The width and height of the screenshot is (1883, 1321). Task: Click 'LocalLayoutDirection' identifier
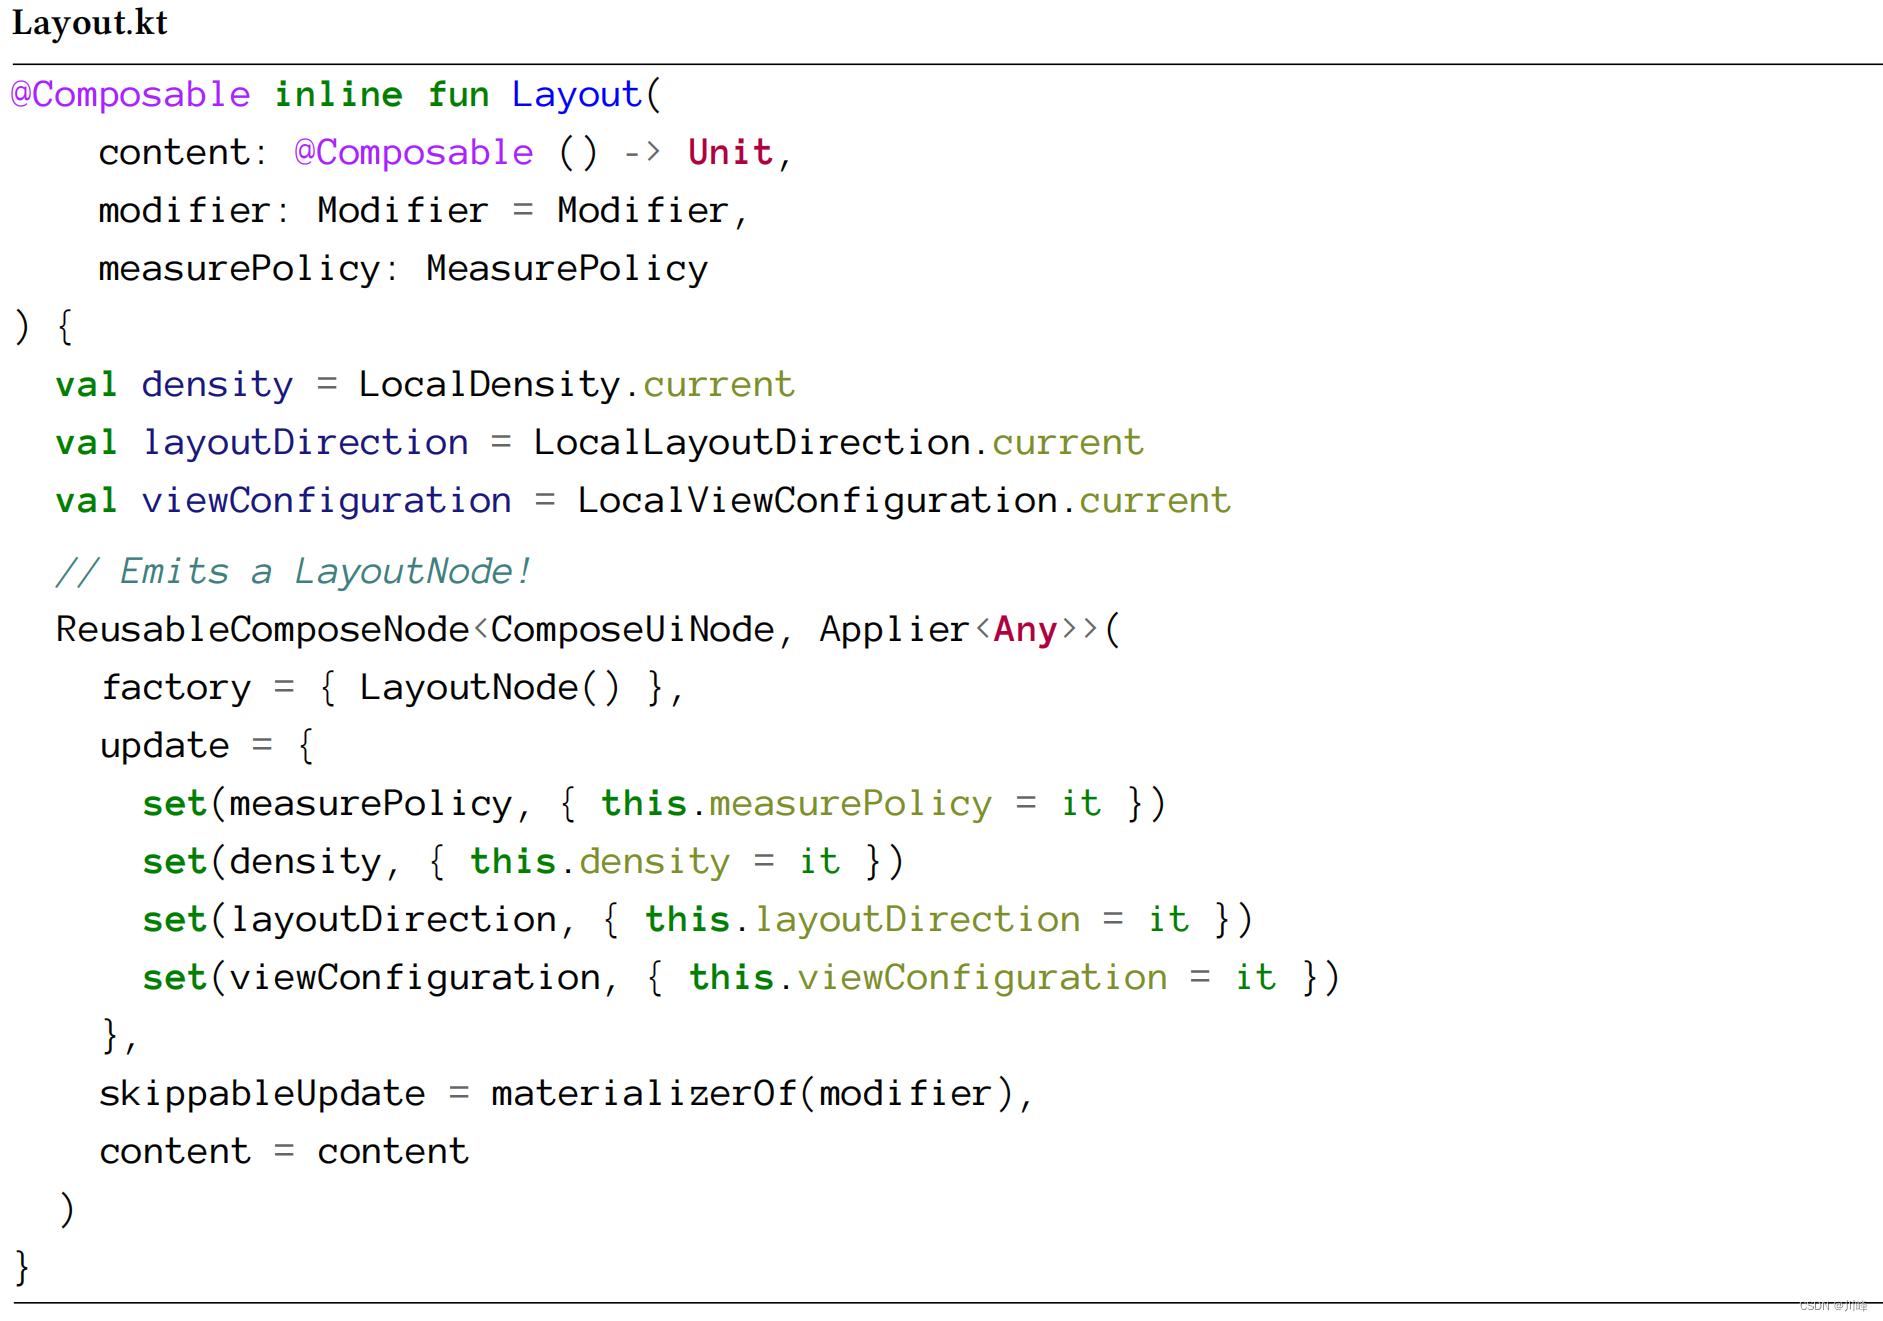tap(751, 443)
